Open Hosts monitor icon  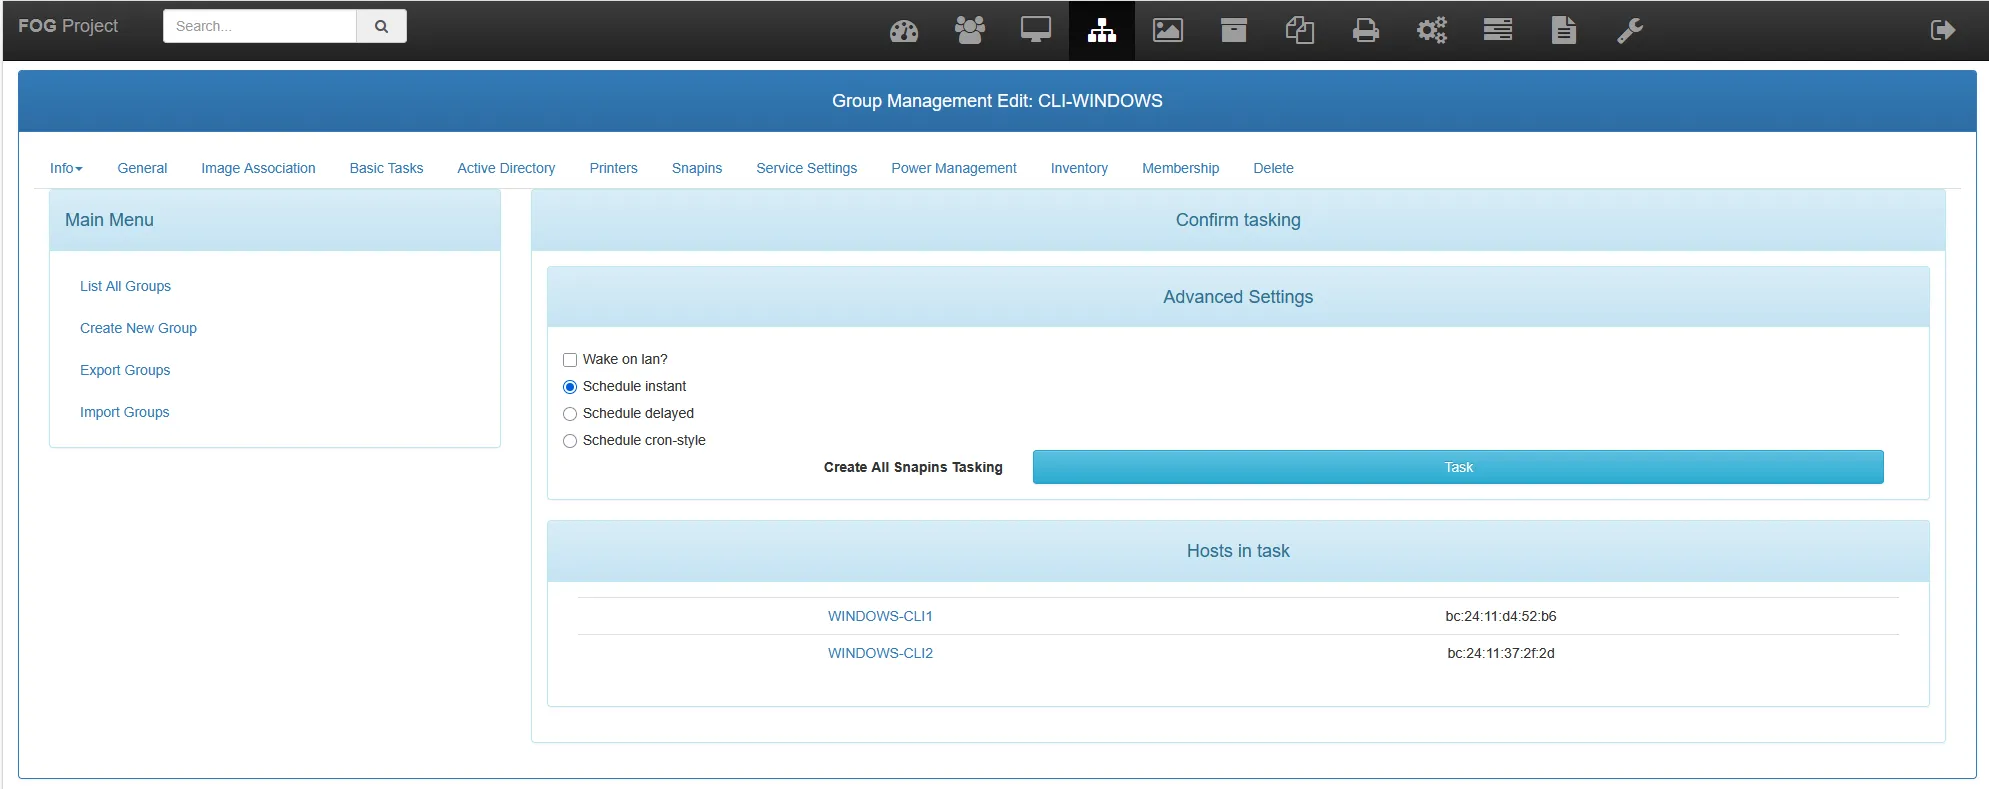coord(1035,31)
